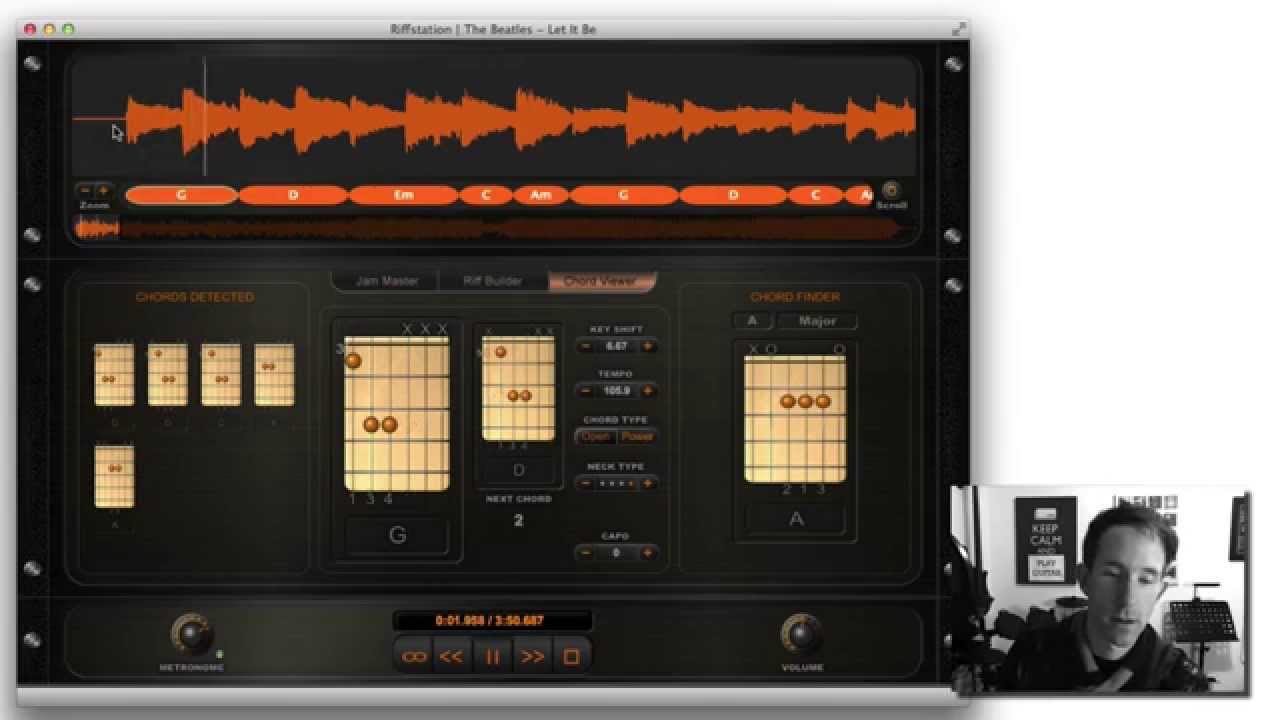Click the rewind transport button
1280x720 pixels.
(x=452, y=657)
